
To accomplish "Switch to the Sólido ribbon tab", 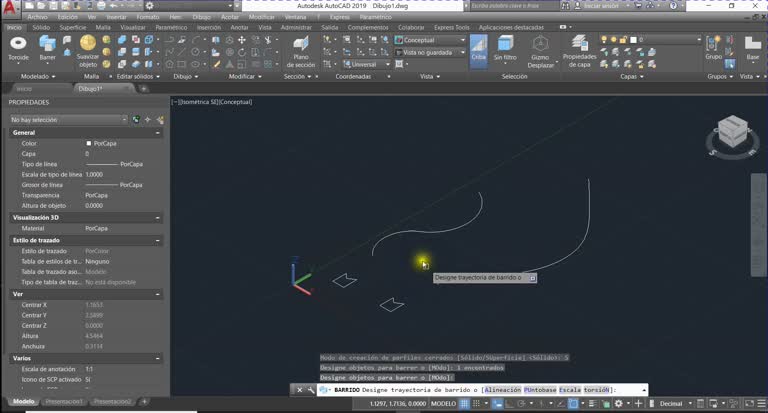I will pos(41,27).
